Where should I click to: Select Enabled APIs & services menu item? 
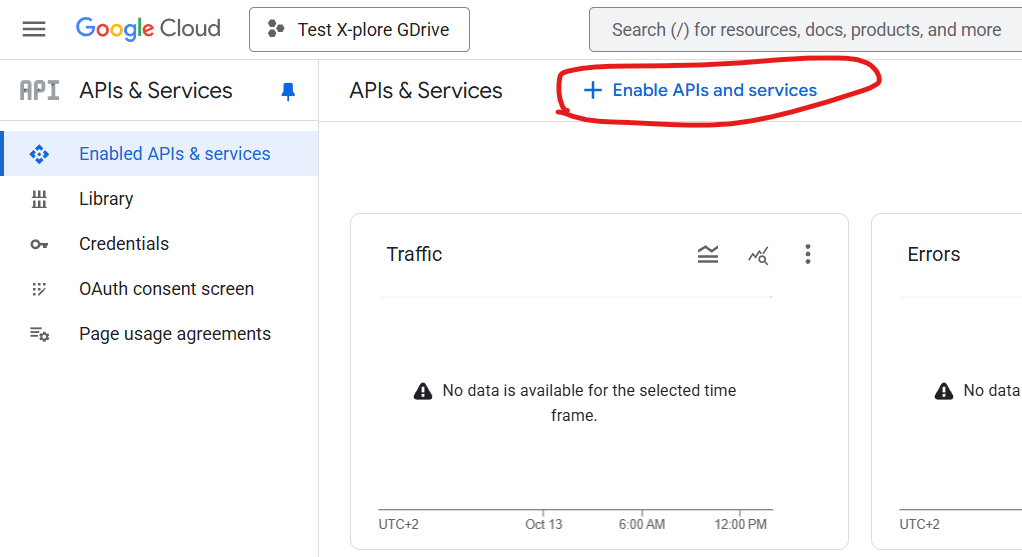pyautogui.click(x=175, y=154)
